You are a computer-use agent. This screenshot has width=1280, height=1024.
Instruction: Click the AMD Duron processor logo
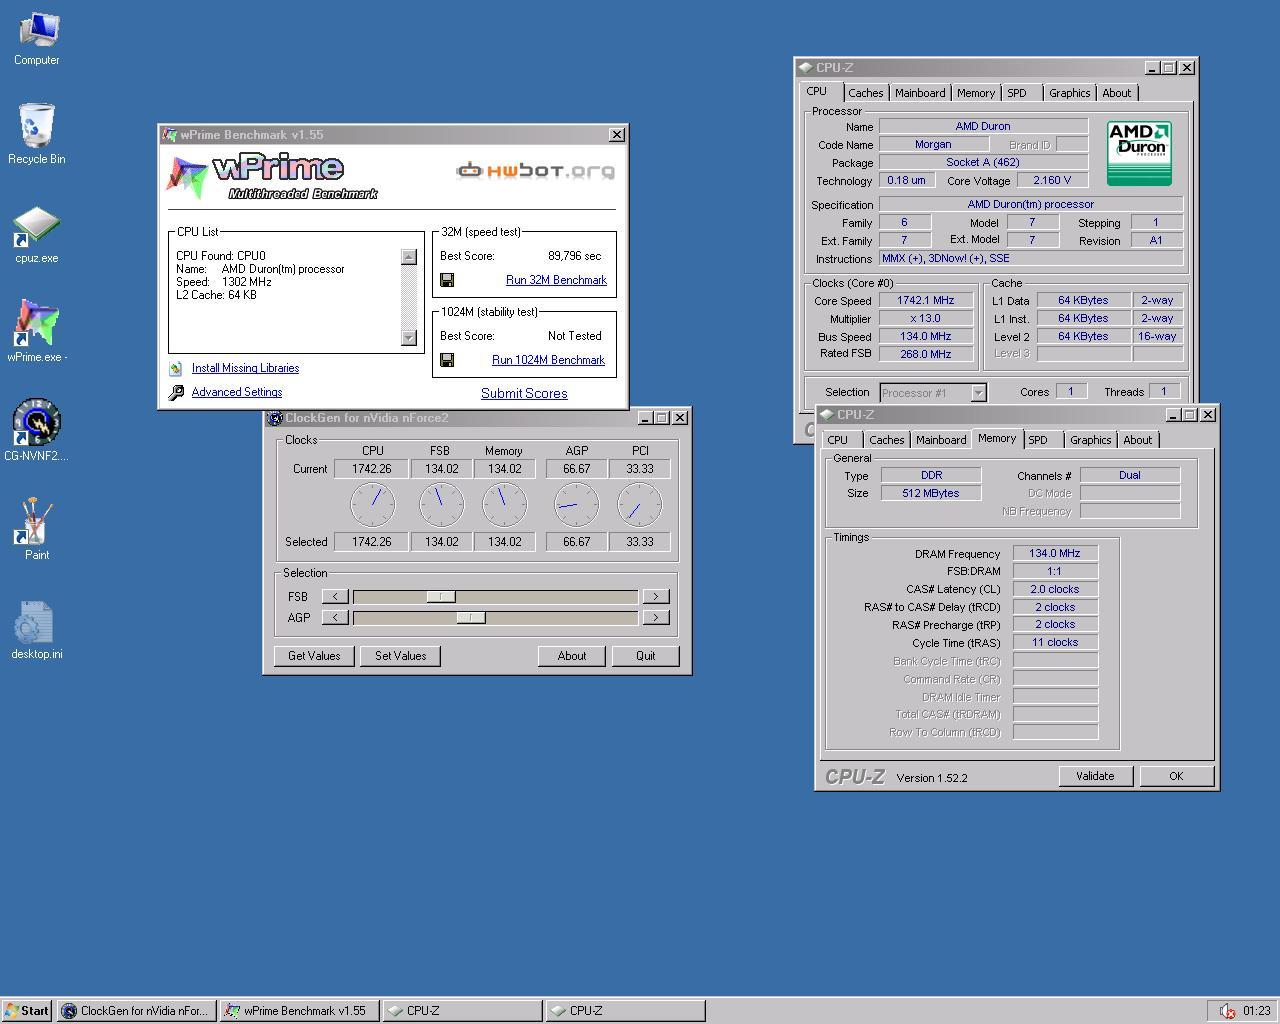tap(1139, 153)
